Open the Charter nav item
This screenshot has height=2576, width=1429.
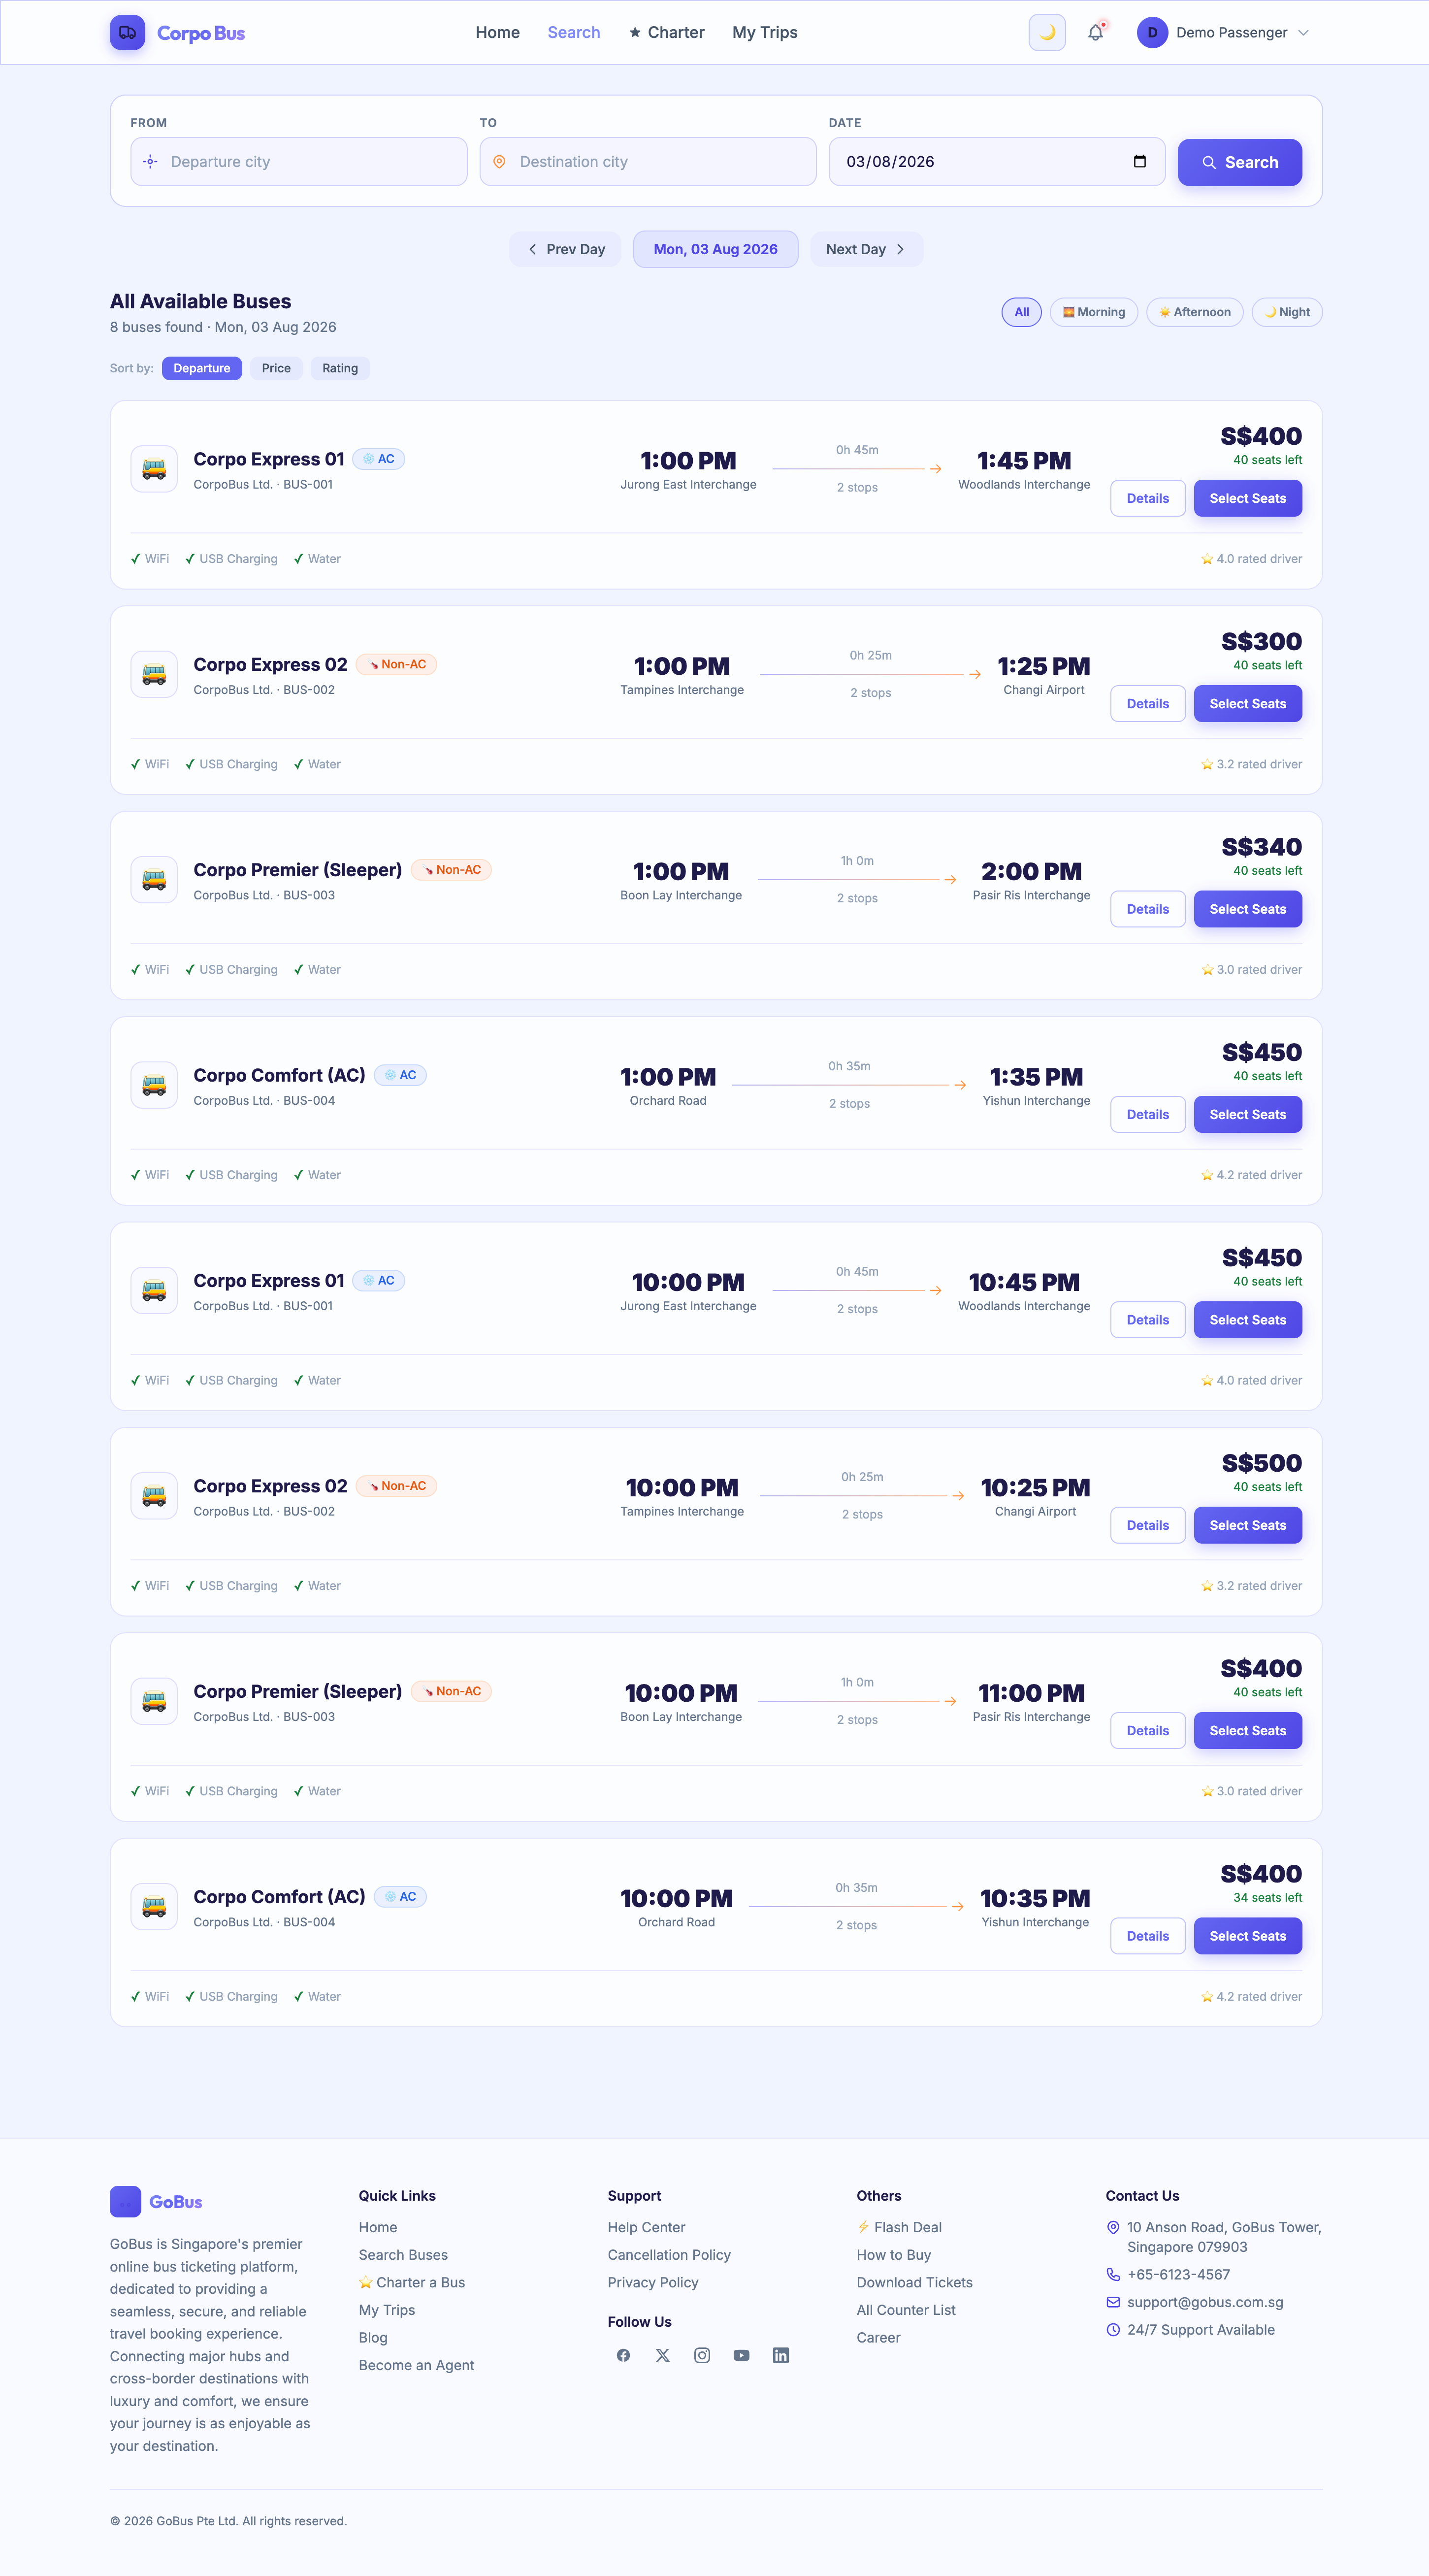(x=666, y=32)
